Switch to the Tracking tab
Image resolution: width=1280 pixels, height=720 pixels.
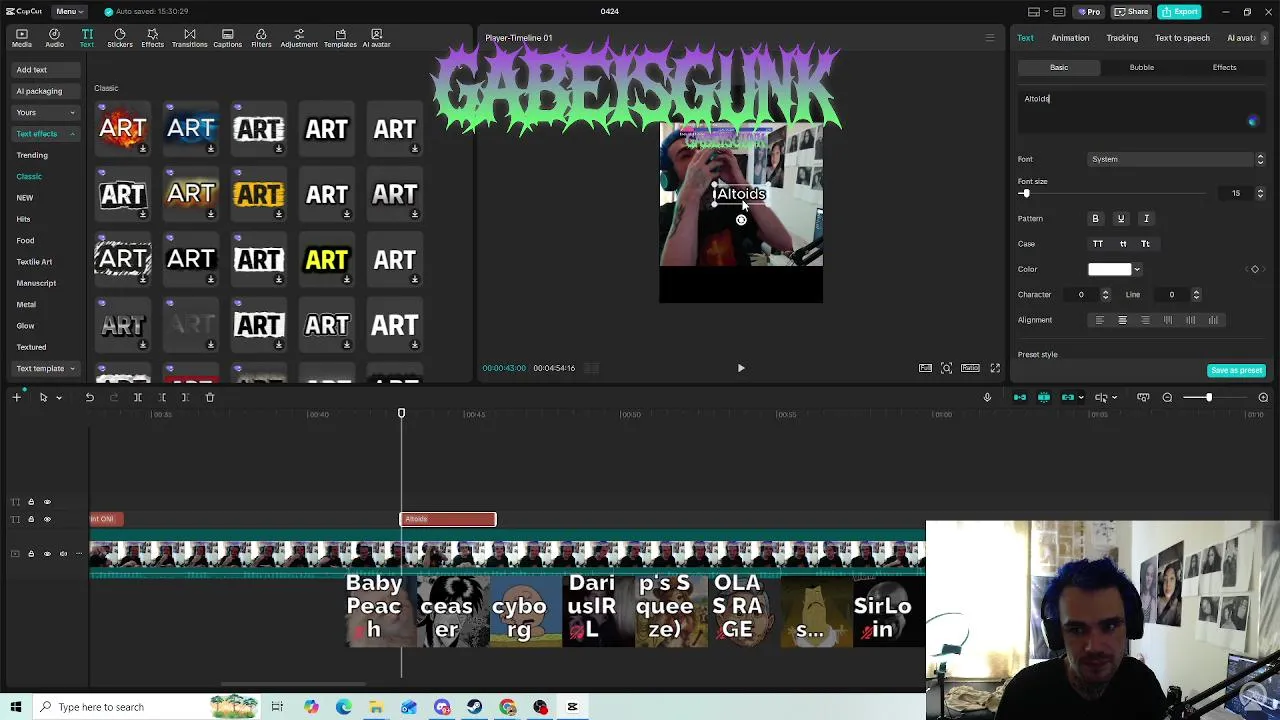pyautogui.click(x=1122, y=38)
